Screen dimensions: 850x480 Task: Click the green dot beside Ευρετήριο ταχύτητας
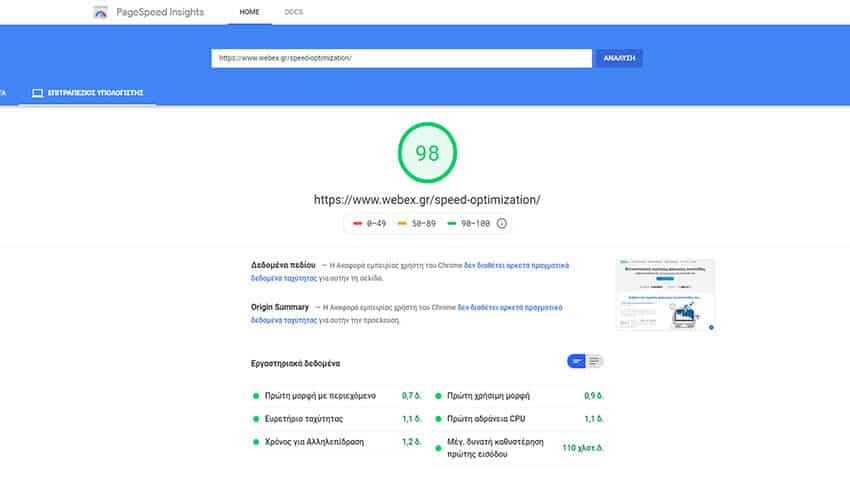coord(256,419)
